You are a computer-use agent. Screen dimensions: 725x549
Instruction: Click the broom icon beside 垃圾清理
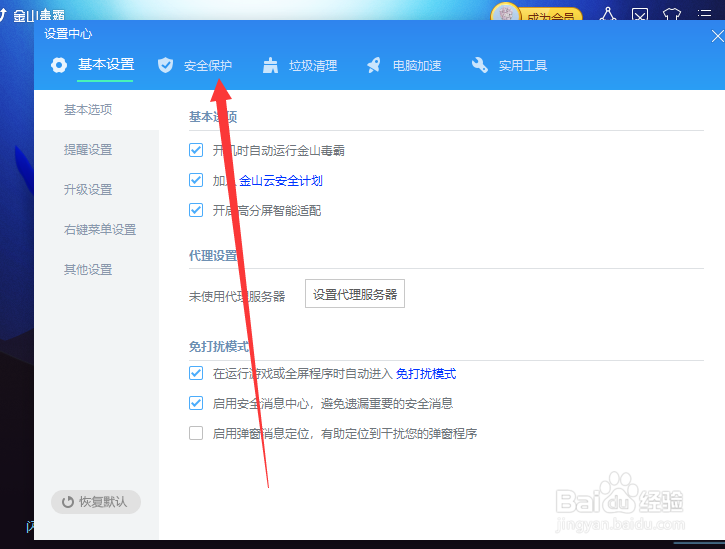[270, 65]
